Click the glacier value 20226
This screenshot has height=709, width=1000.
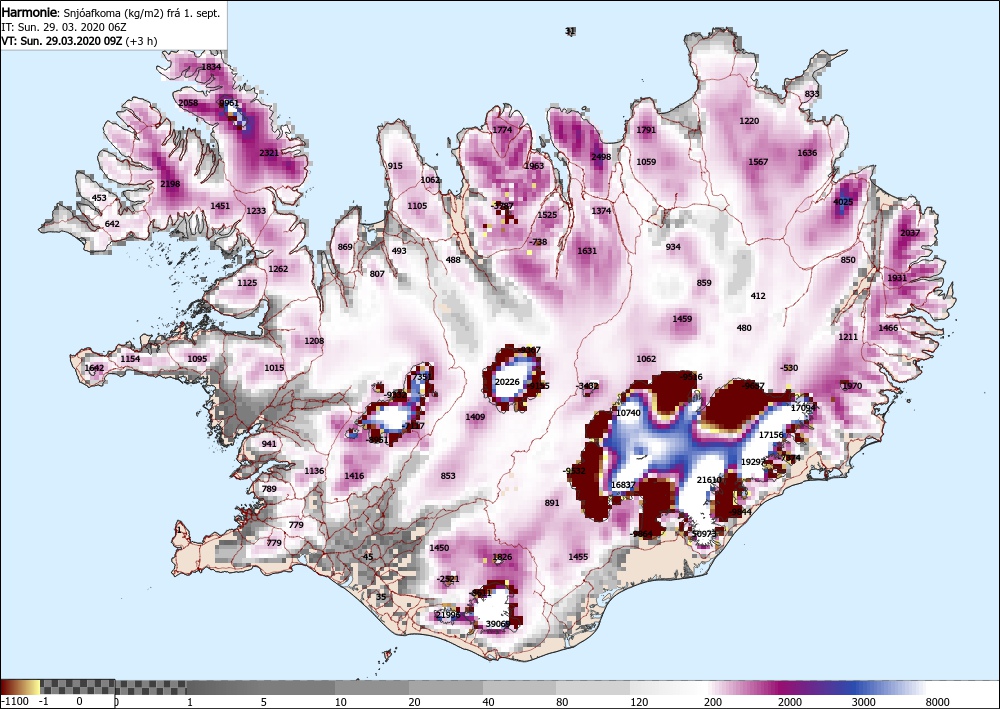508,382
